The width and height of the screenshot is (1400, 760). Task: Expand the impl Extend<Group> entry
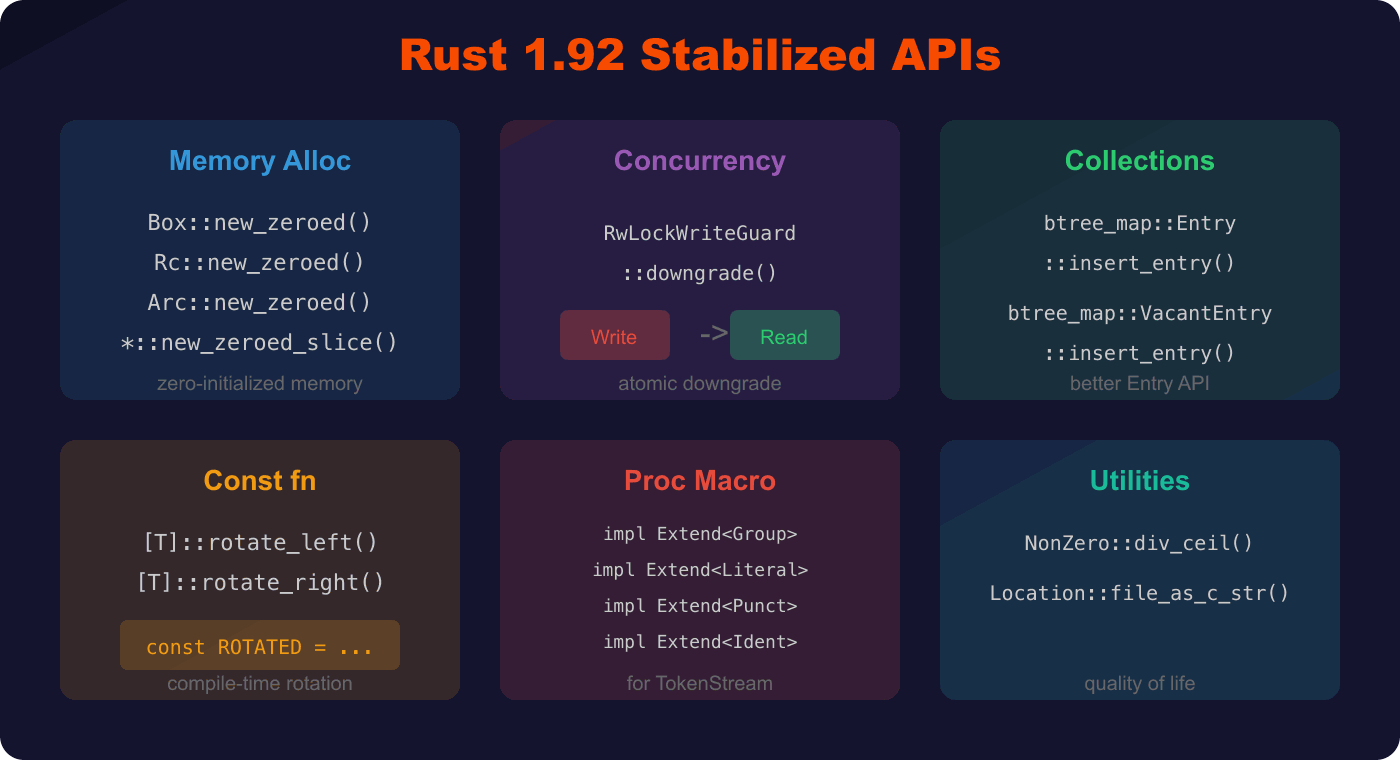click(700, 534)
